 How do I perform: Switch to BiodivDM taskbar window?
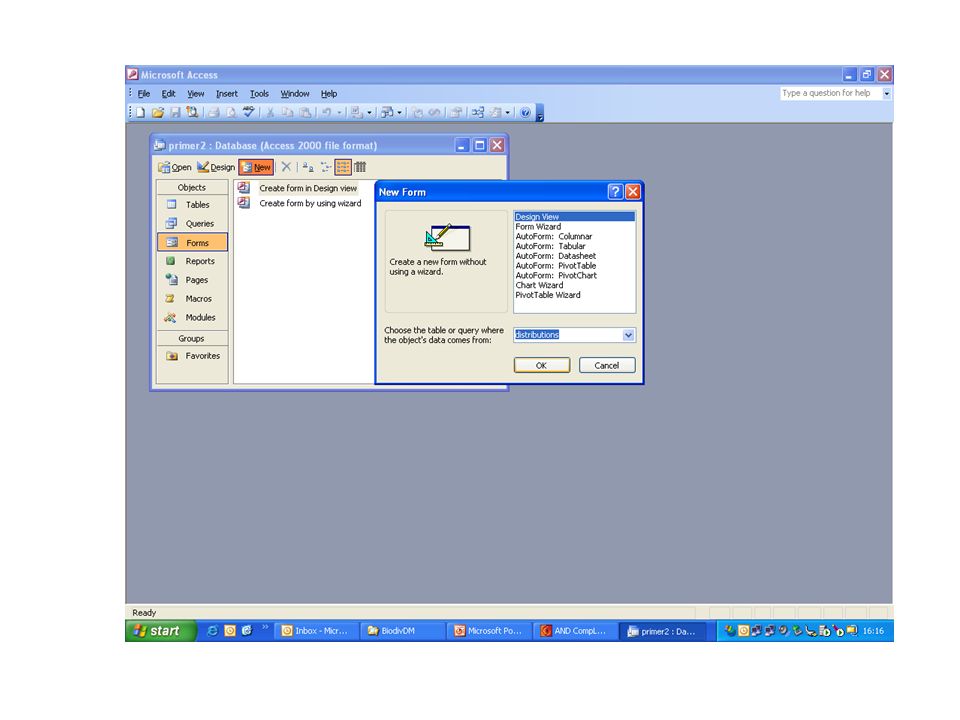point(403,631)
